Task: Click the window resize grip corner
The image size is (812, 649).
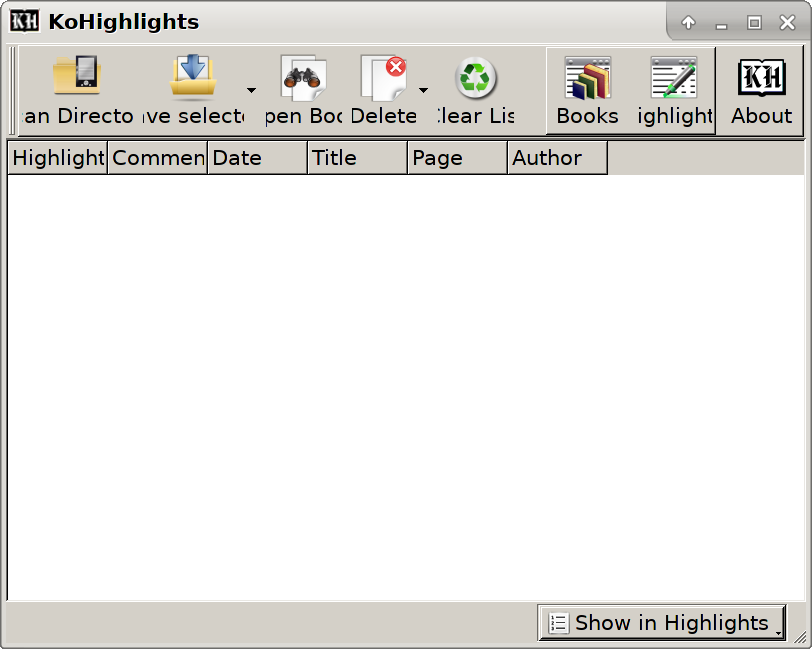Action: pos(801,638)
